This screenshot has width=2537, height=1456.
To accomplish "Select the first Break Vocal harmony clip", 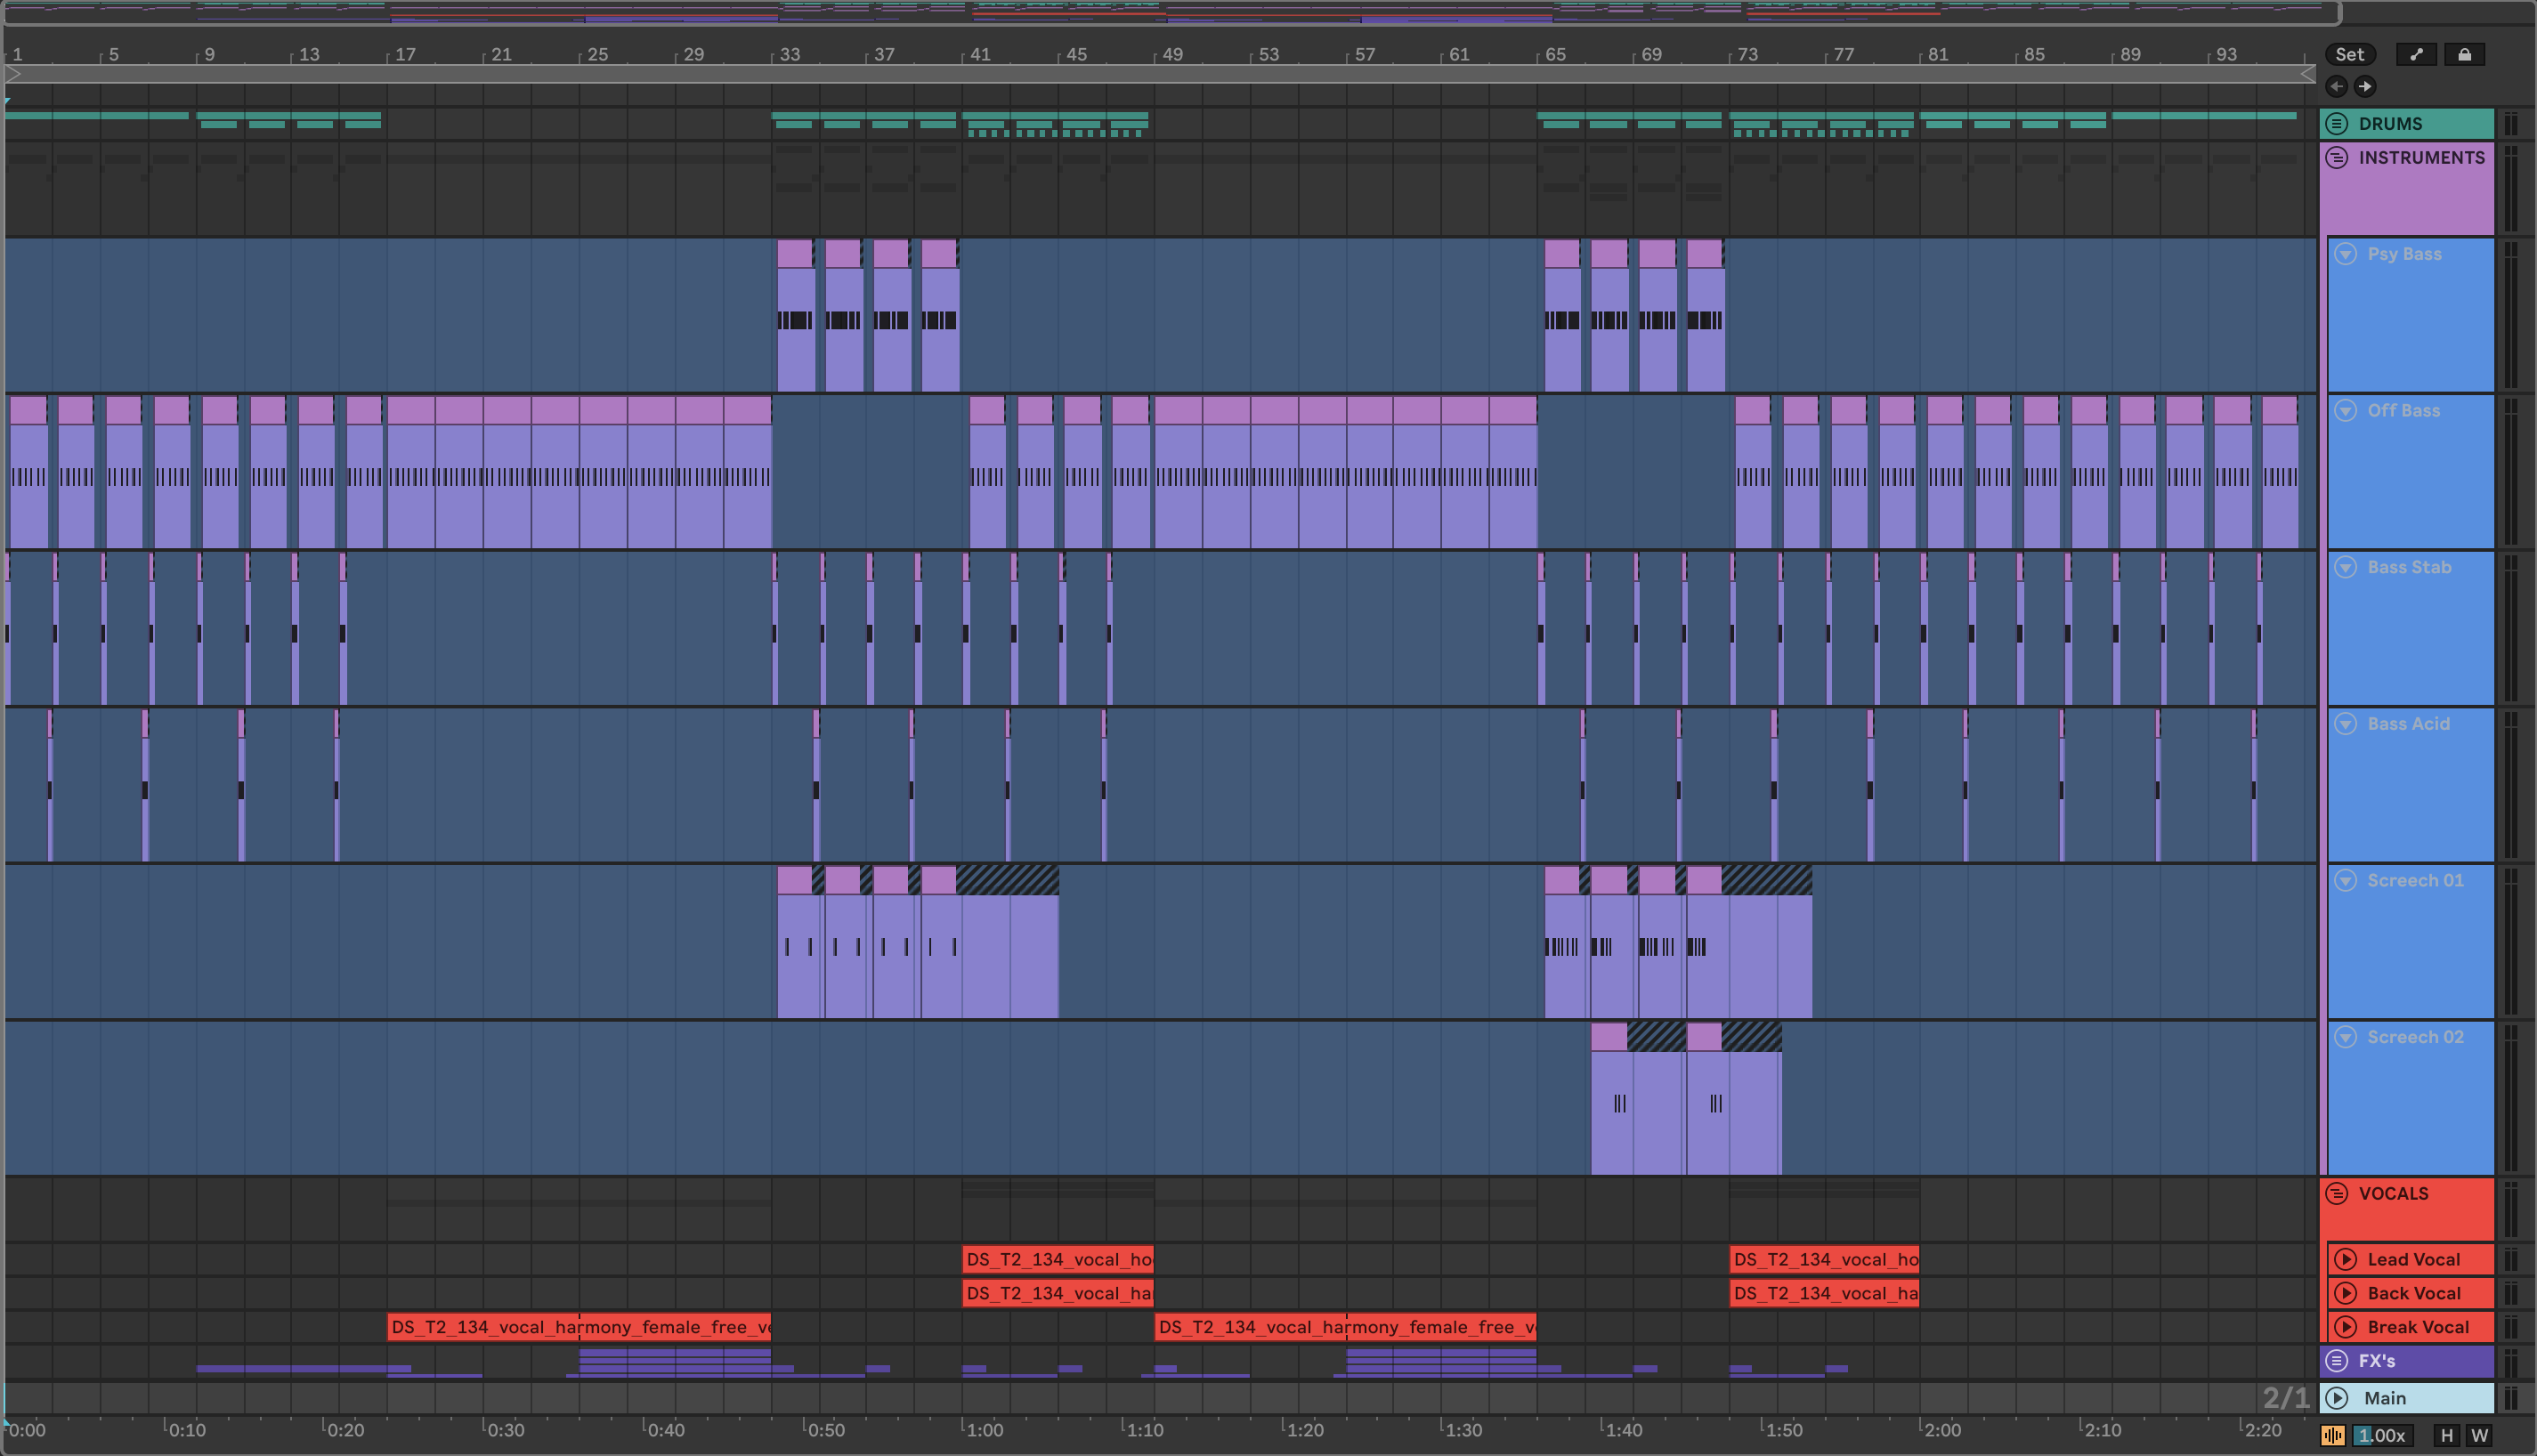I will (579, 1327).
